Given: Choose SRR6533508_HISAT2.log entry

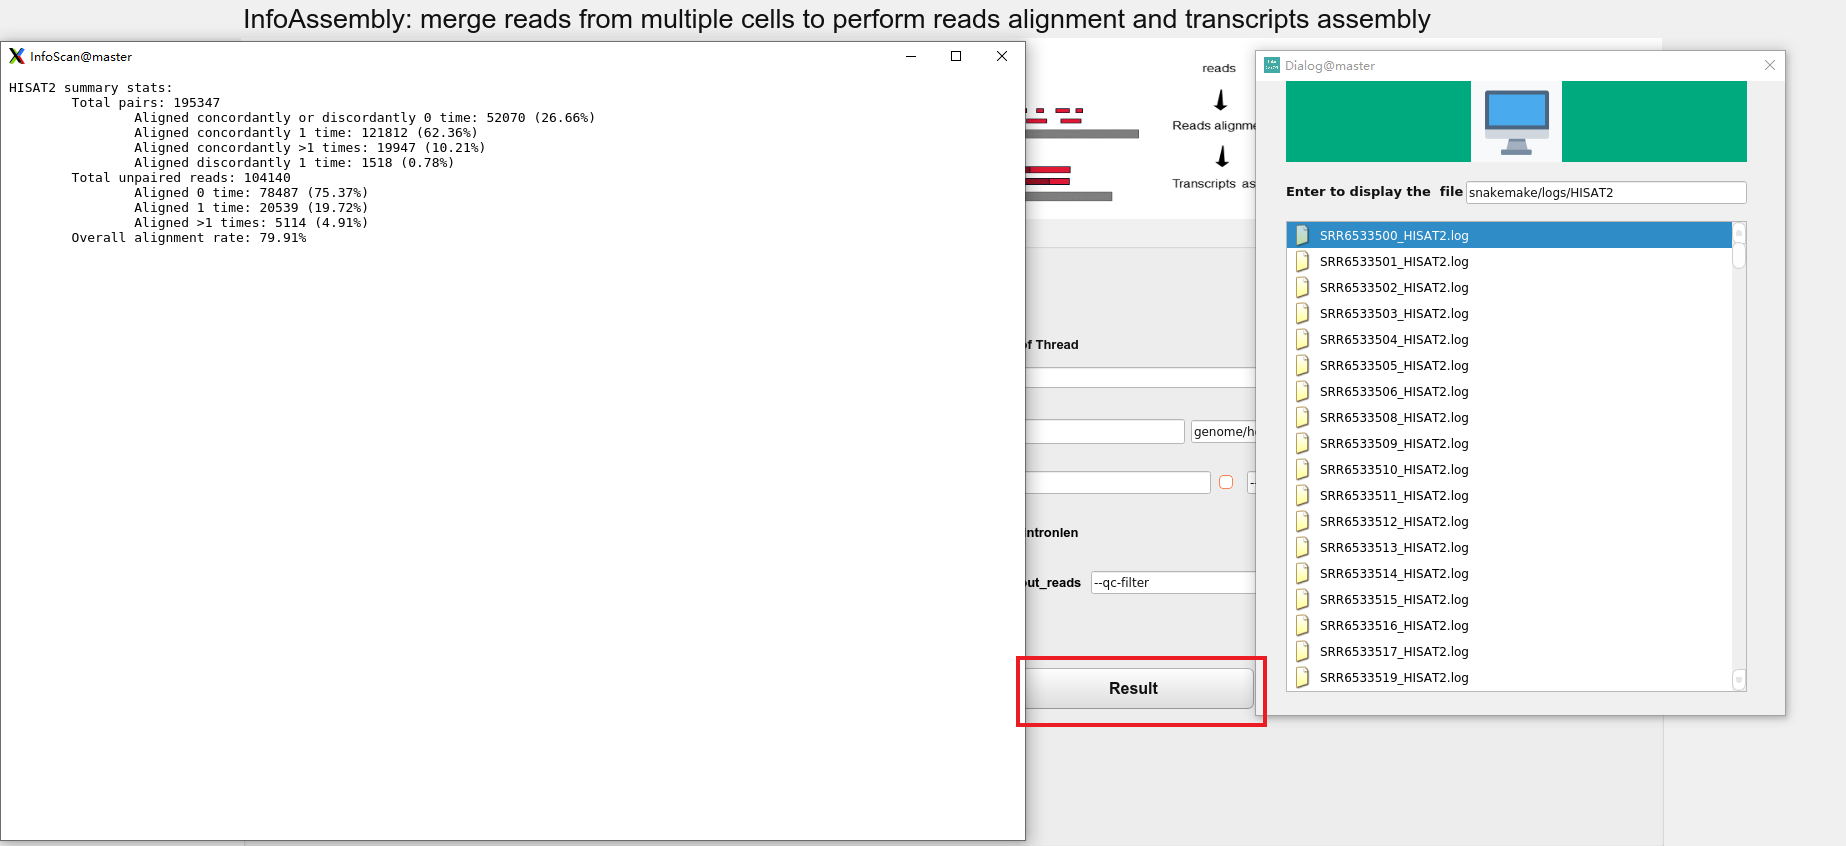Looking at the screenshot, I should coord(1509,417).
